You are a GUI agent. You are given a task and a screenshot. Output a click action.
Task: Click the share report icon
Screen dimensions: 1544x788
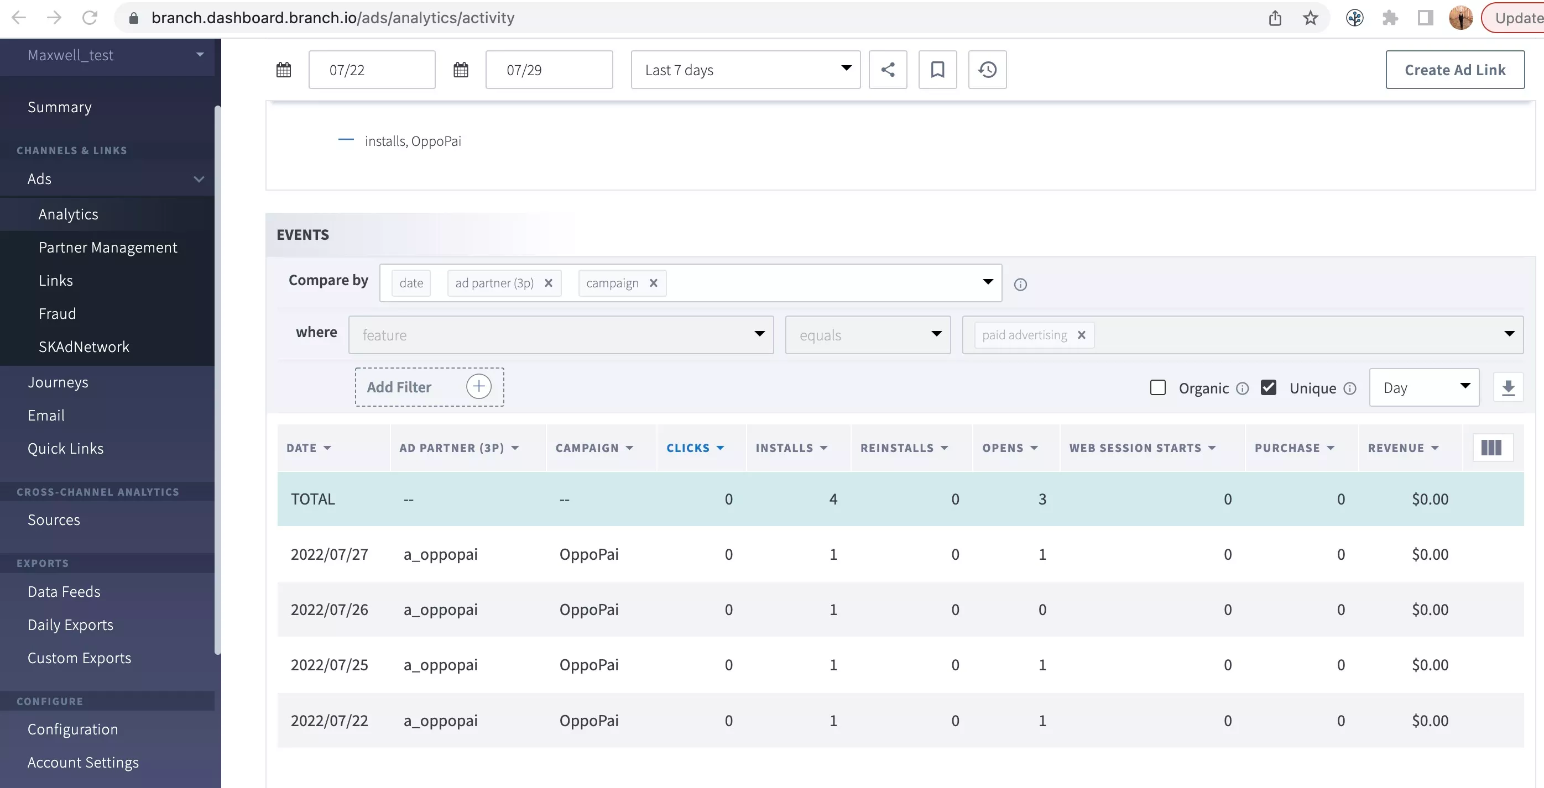click(x=888, y=70)
